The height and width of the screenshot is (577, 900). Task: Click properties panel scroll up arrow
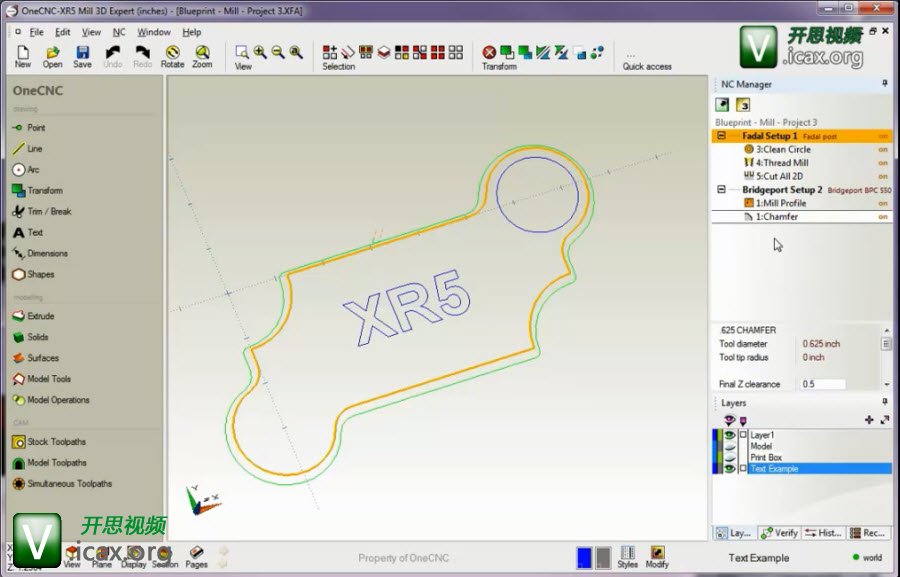coord(887,331)
